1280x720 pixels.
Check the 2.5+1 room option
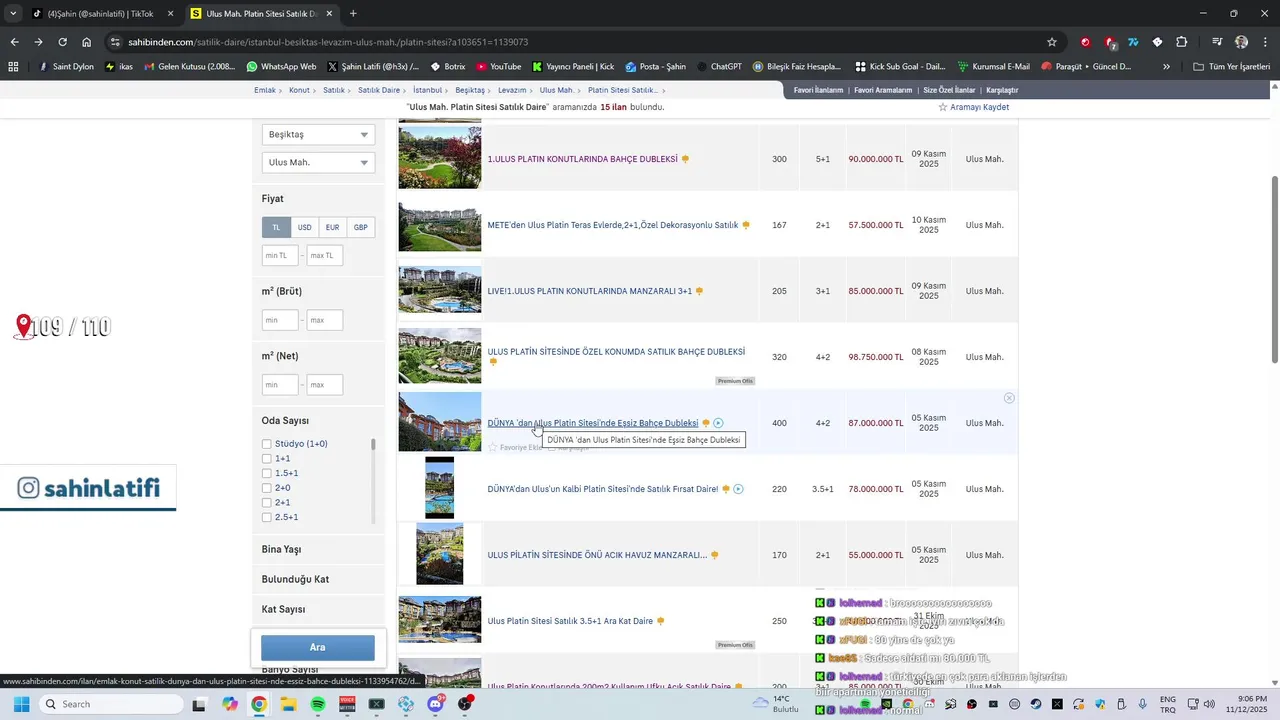pos(267,517)
